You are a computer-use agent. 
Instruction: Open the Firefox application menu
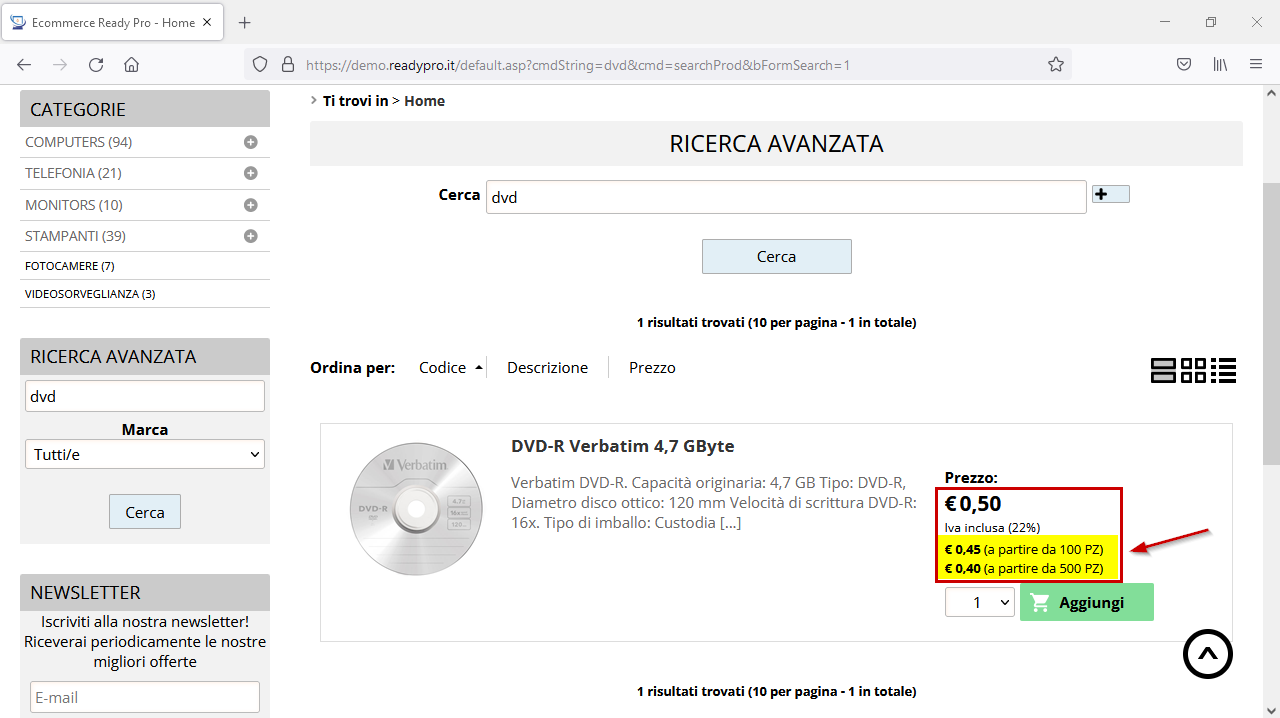coord(1256,65)
